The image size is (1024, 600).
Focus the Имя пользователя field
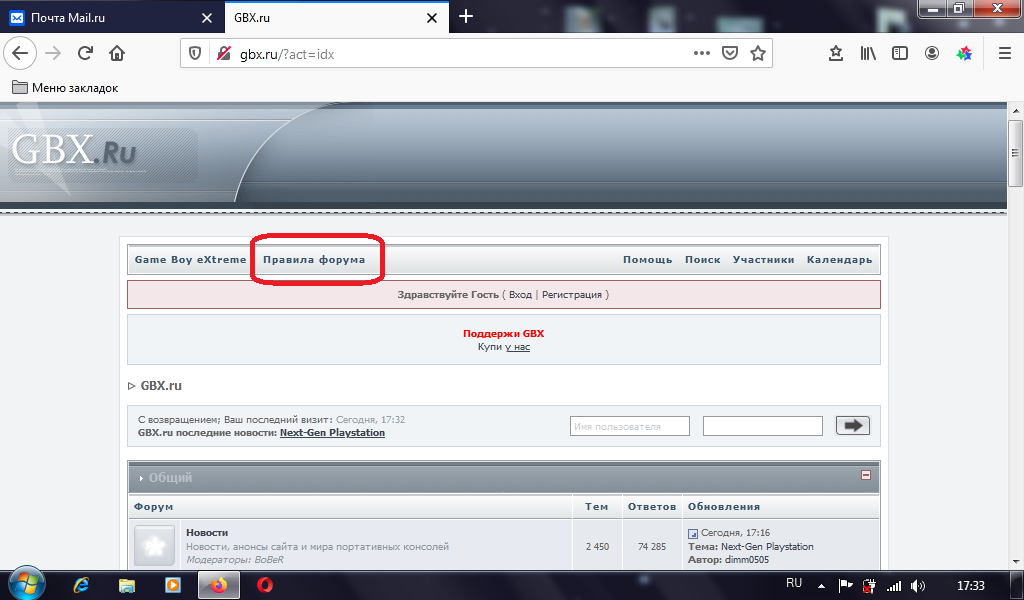tap(630, 426)
